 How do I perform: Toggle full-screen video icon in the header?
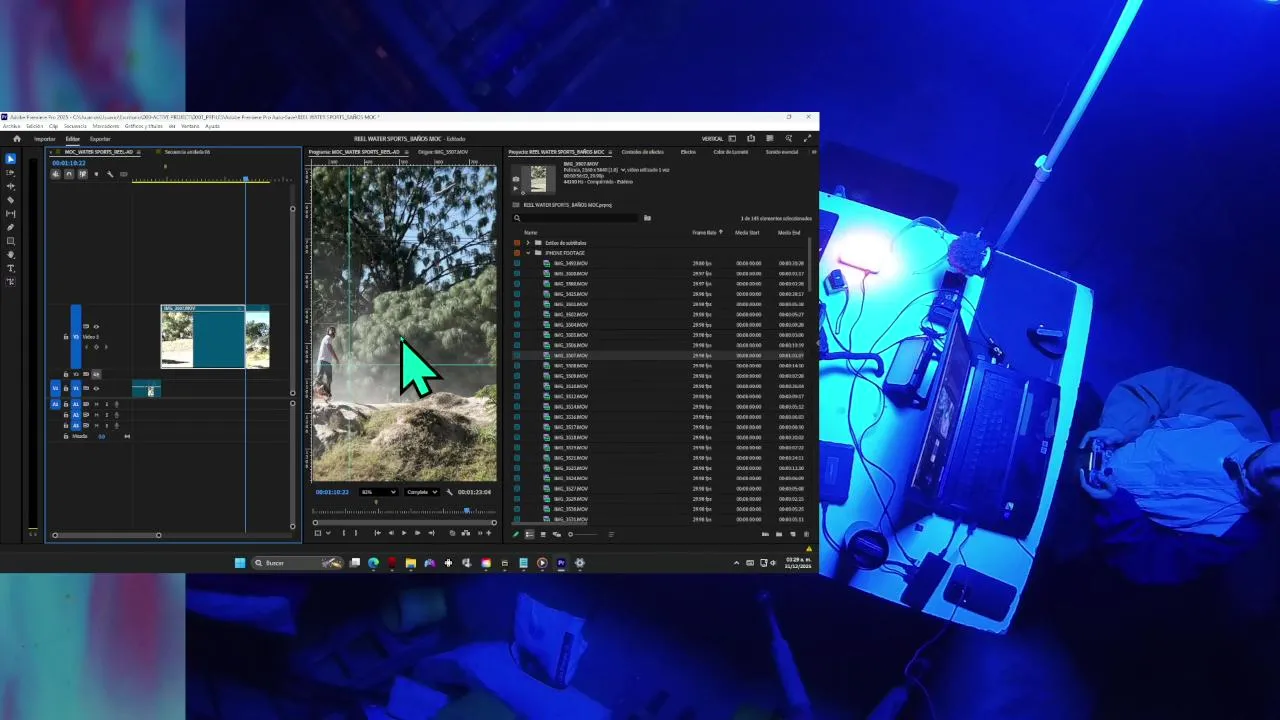tap(807, 139)
